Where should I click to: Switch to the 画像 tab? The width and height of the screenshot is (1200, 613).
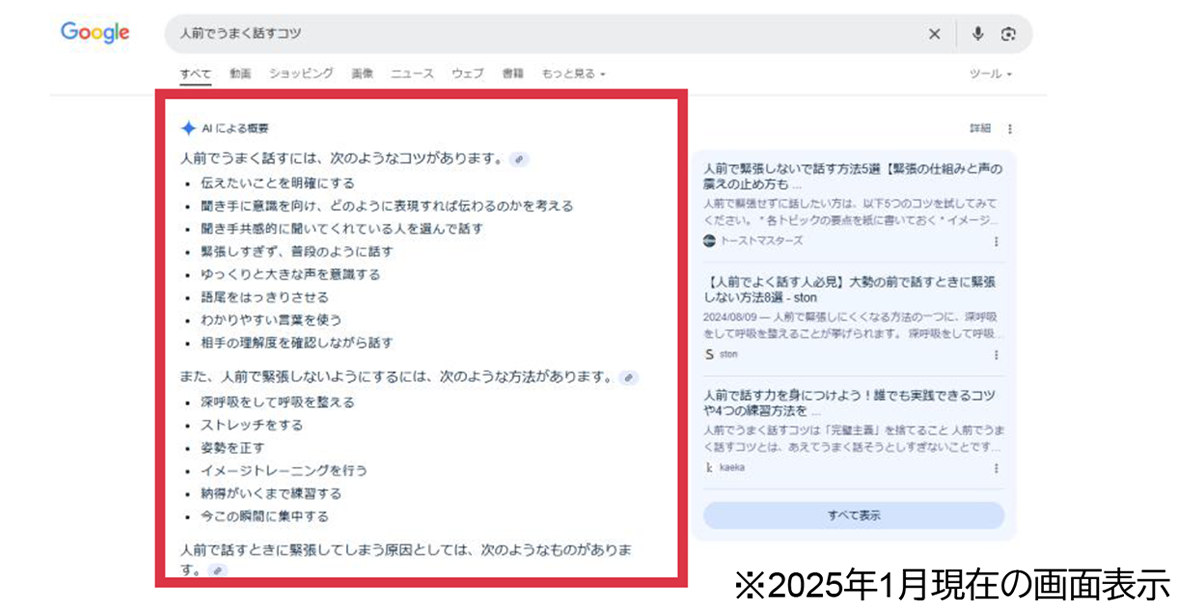tap(361, 73)
